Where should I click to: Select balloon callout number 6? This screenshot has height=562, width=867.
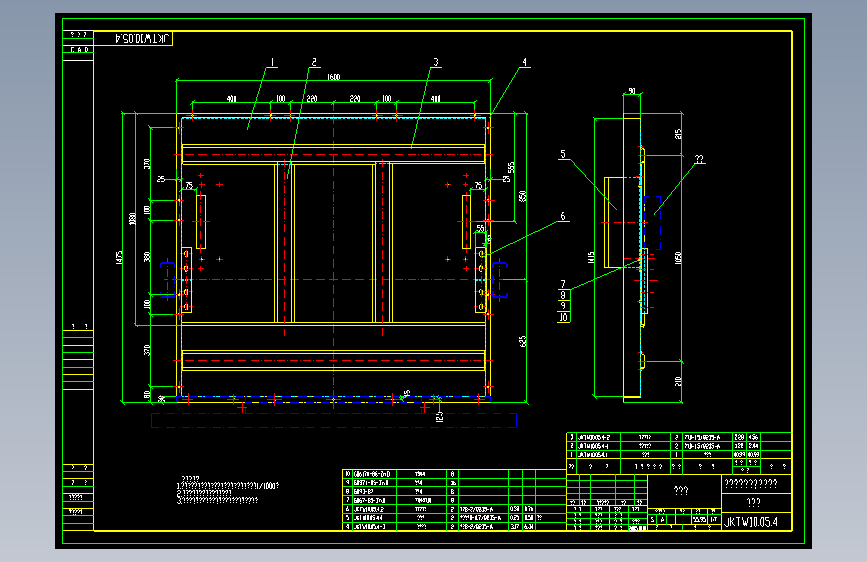[x=563, y=216]
